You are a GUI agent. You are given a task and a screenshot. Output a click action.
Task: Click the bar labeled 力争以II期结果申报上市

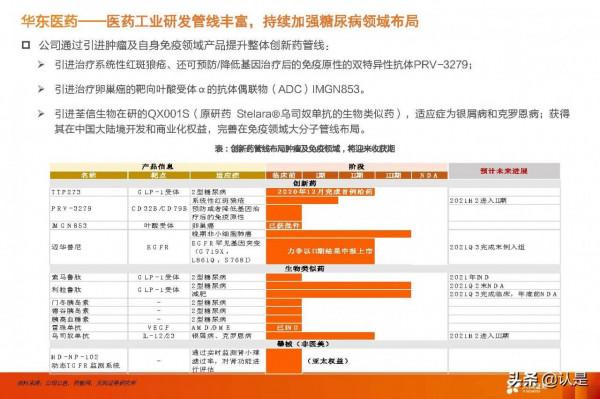pos(320,251)
